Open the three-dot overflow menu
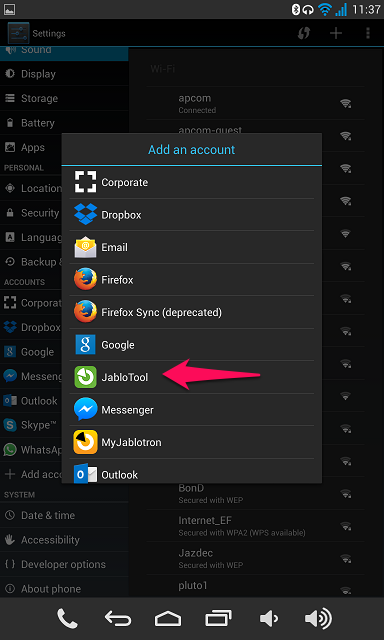This screenshot has width=384, height=640. [368, 33]
